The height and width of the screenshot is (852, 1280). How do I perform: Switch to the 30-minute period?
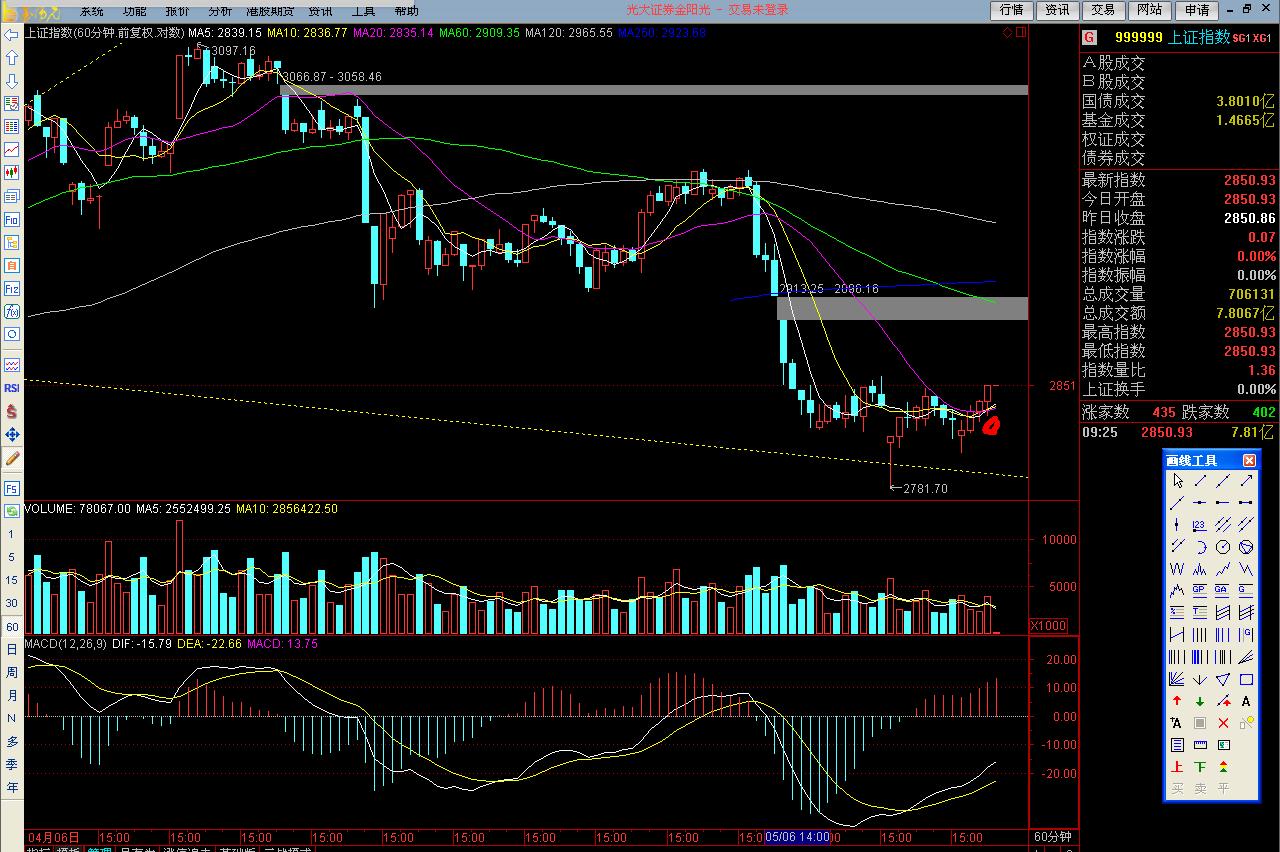[12, 603]
